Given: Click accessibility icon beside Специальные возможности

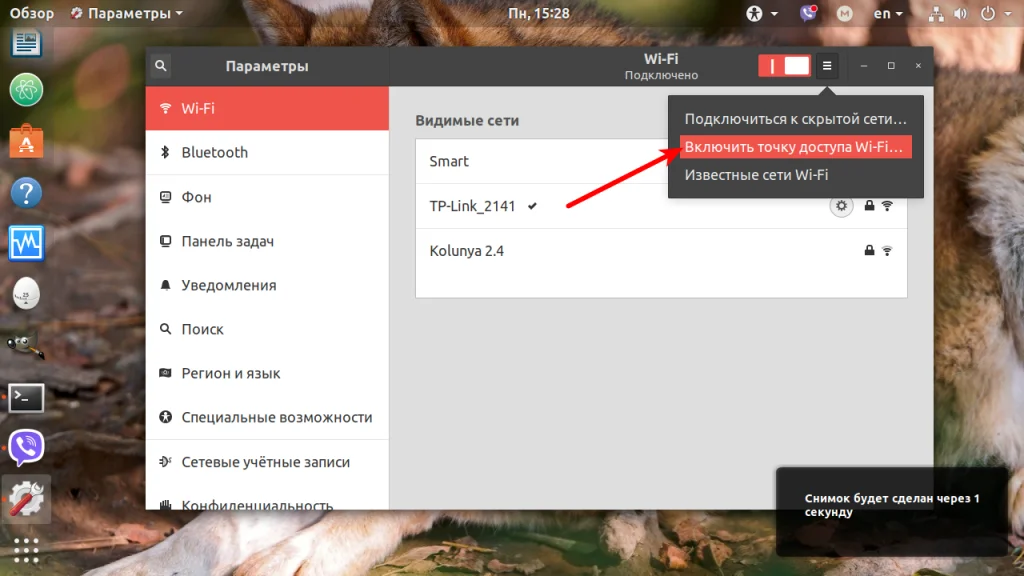Looking at the screenshot, I should [x=165, y=417].
